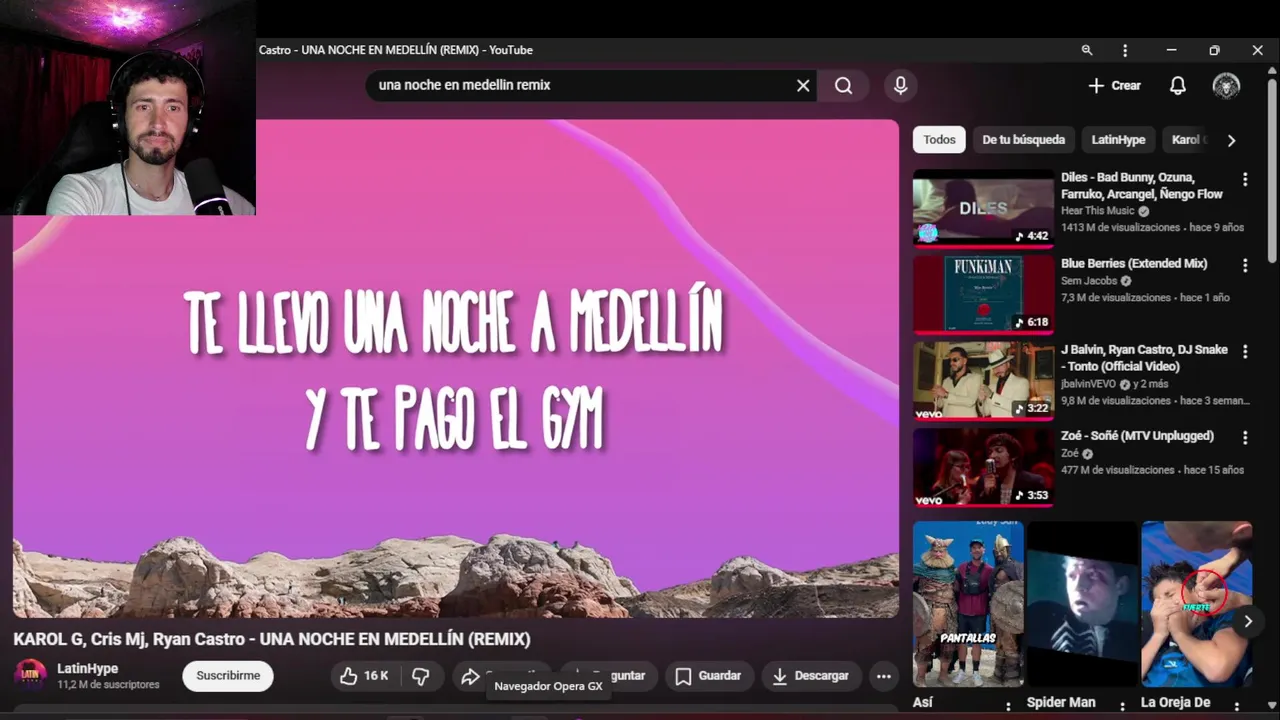Screen dimensions: 1280x720
Task: Open options menu for Diles video
Action: (1245, 179)
